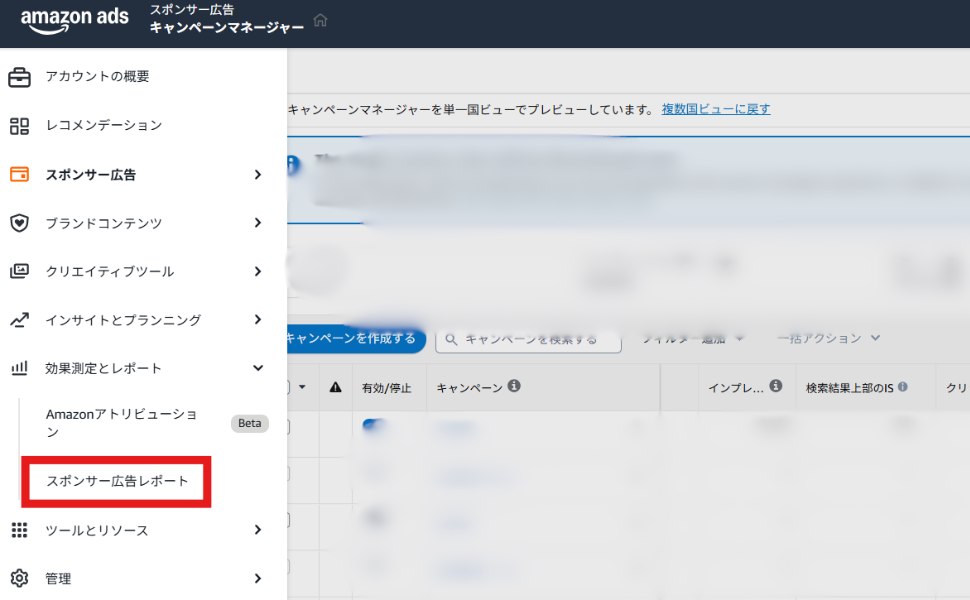Expand the インサイトとプランニング chevron

[x=258, y=320]
